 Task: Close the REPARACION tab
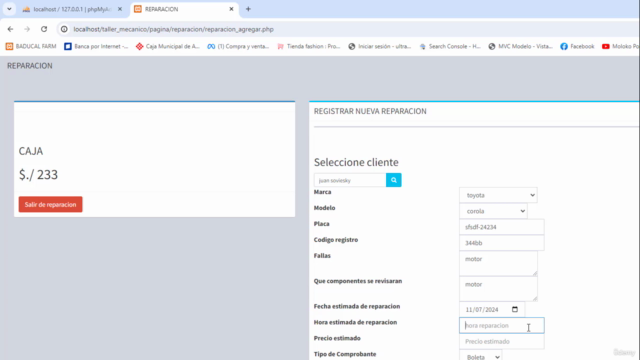[x=231, y=9]
